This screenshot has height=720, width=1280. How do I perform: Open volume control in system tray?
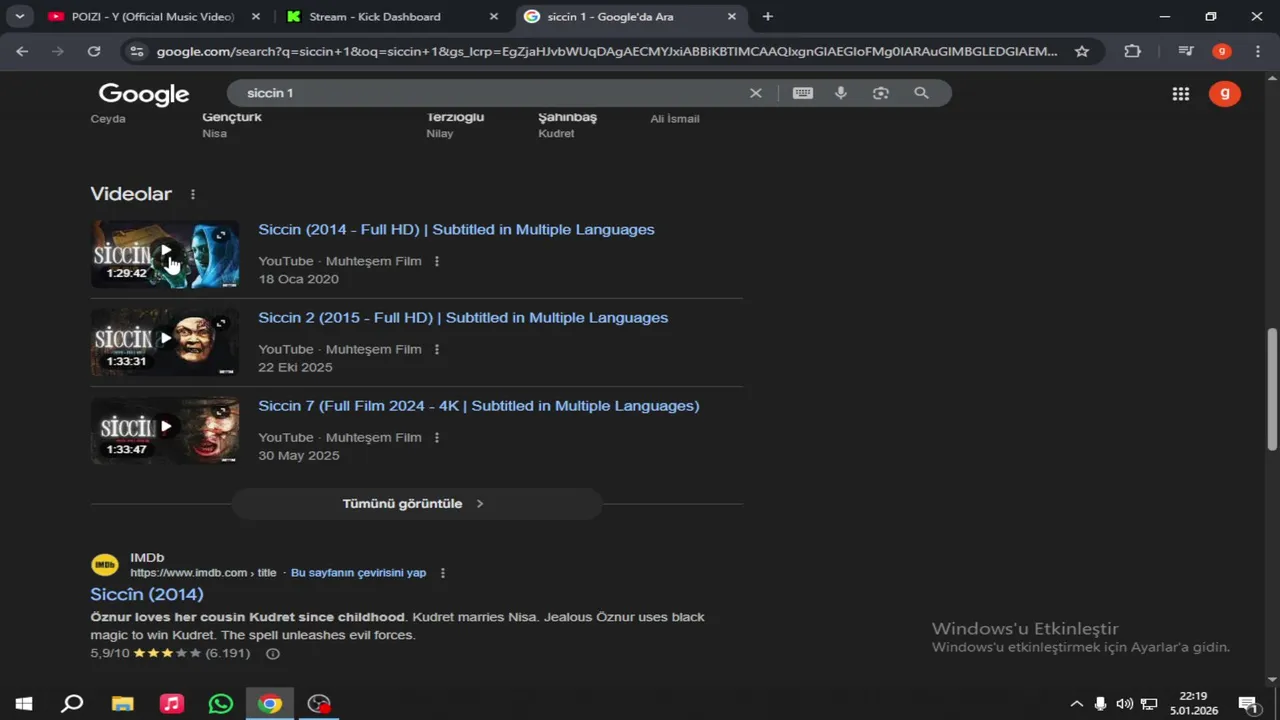(1125, 704)
